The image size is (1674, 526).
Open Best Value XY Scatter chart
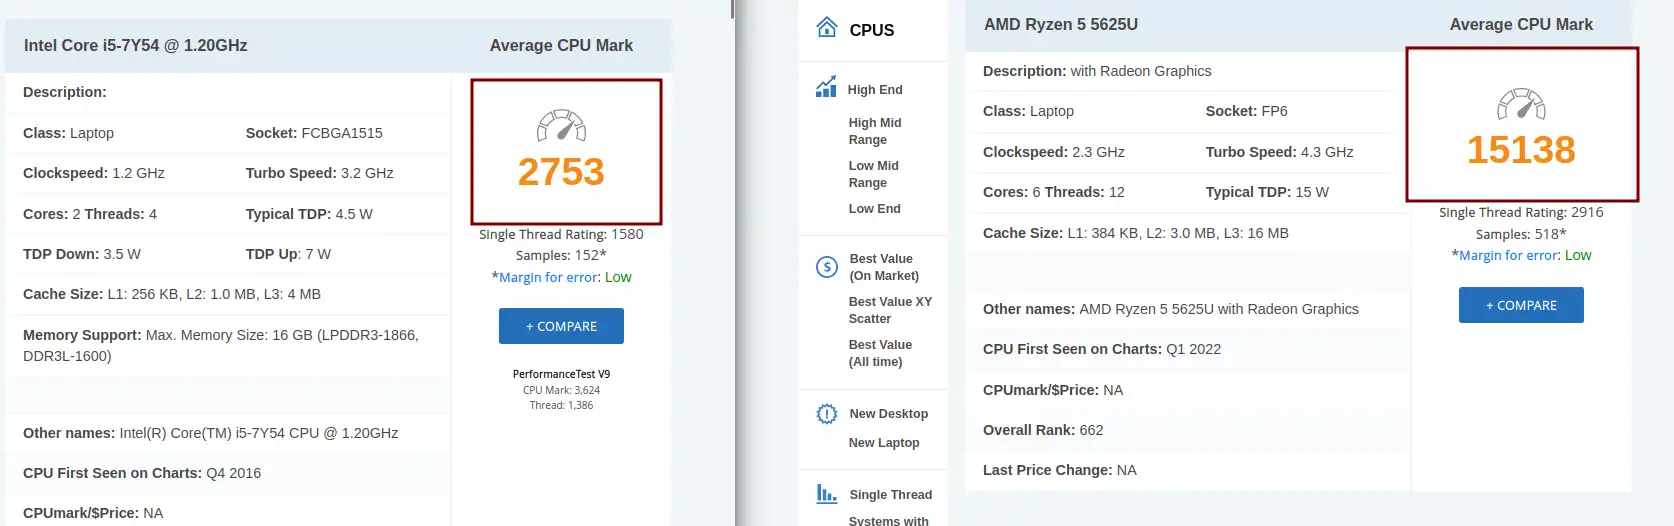tap(890, 310)
